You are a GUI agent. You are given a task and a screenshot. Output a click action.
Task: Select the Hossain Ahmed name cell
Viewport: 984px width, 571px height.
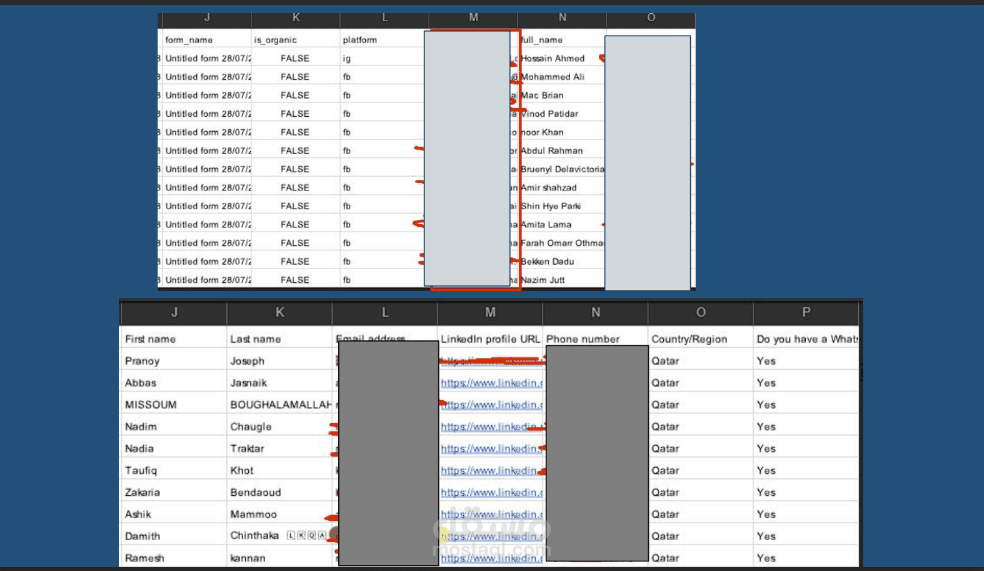(562, 58)
